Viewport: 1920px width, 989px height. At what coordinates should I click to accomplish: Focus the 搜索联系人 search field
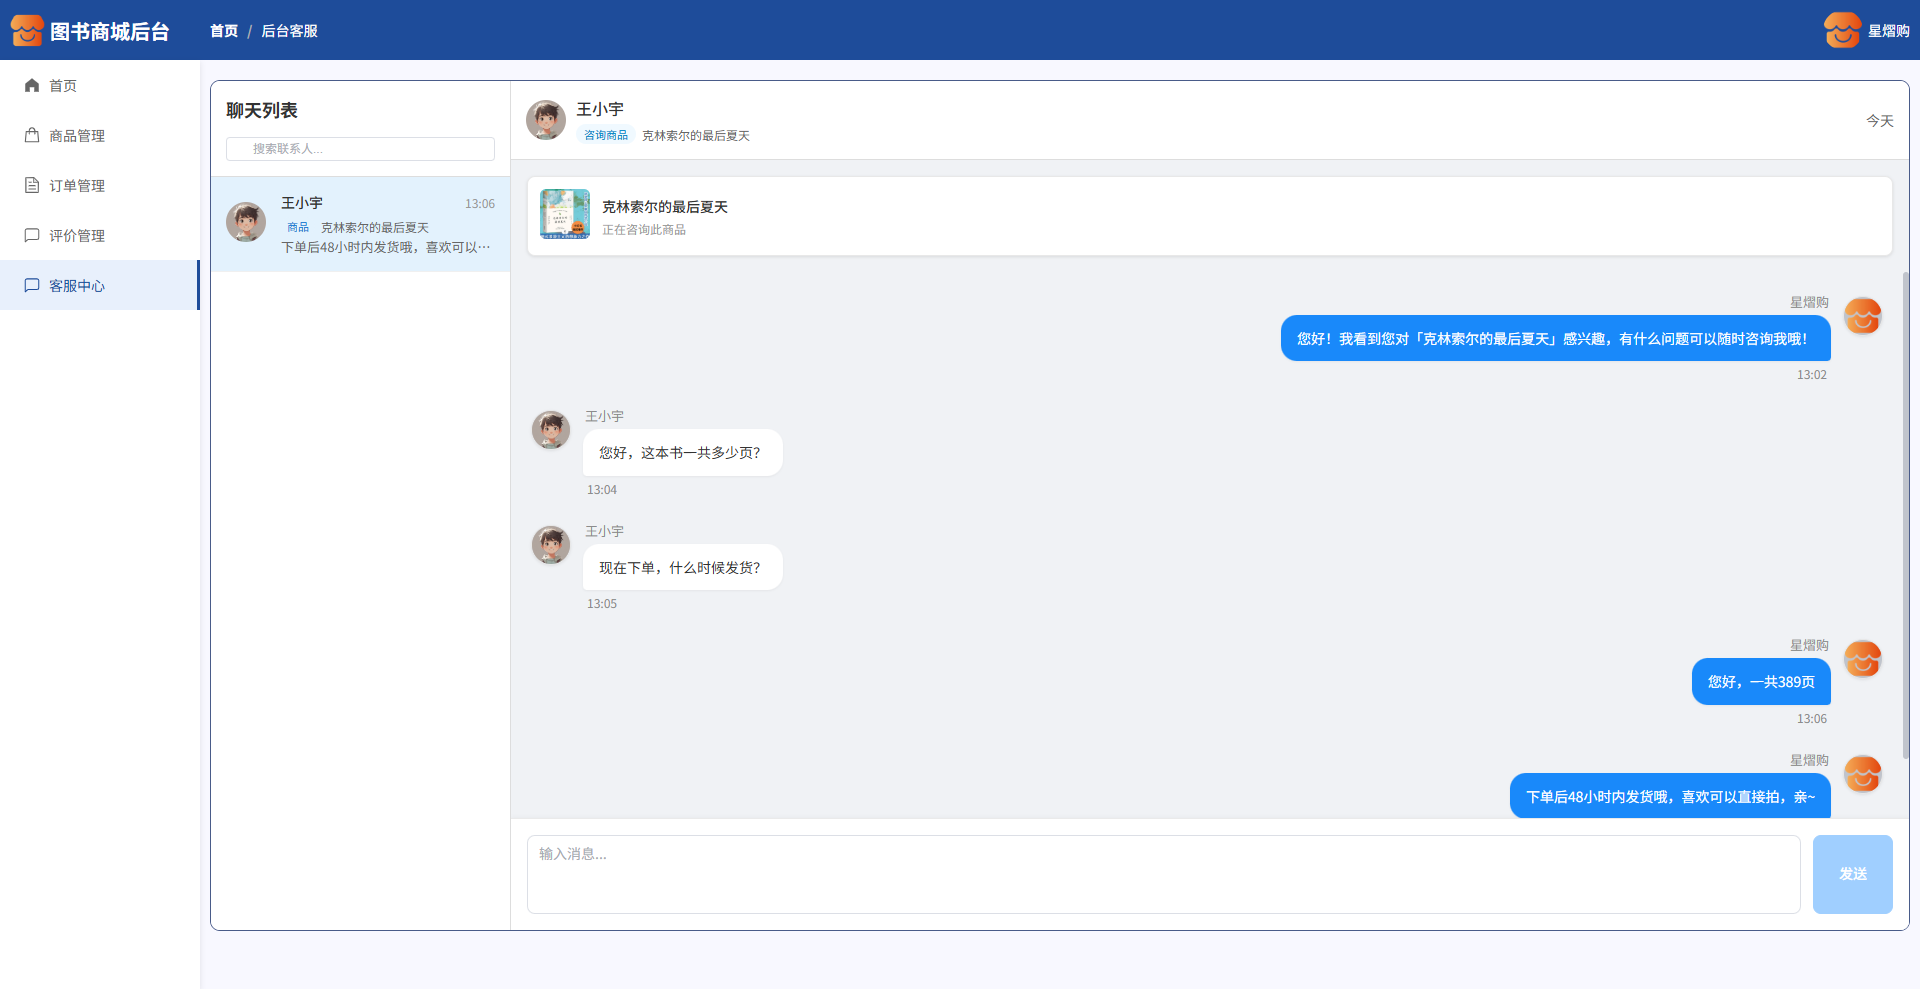click(x=360, y=149)
